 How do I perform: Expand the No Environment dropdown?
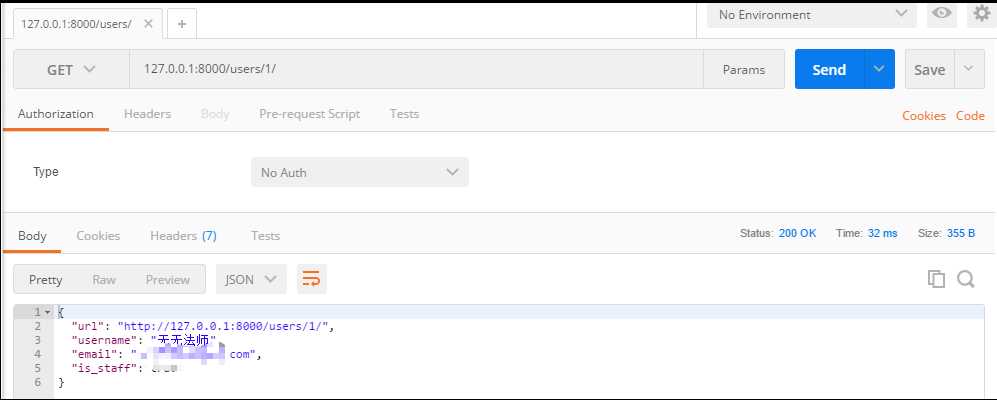pyautogui.click(x=811, y=14)
